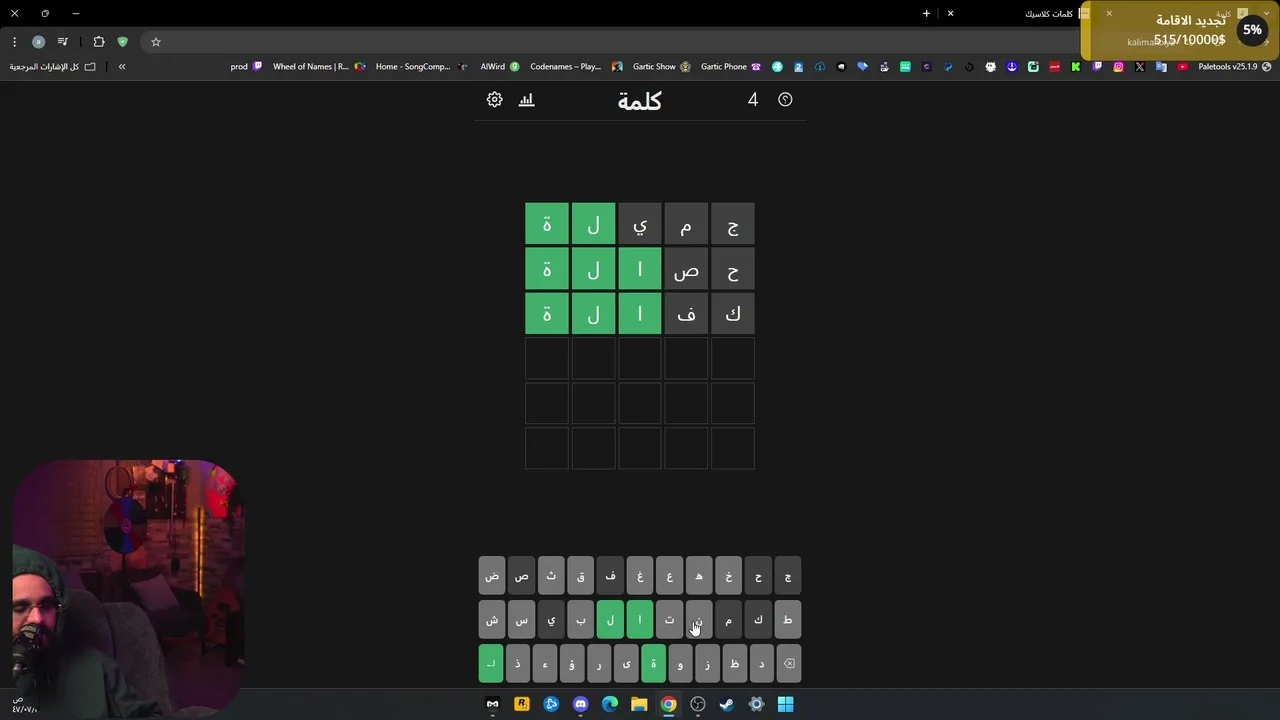Open the 'Gartic Show' bookmark
The height and width of the screenshot is (720, 1280).
[x=661, y=67]
